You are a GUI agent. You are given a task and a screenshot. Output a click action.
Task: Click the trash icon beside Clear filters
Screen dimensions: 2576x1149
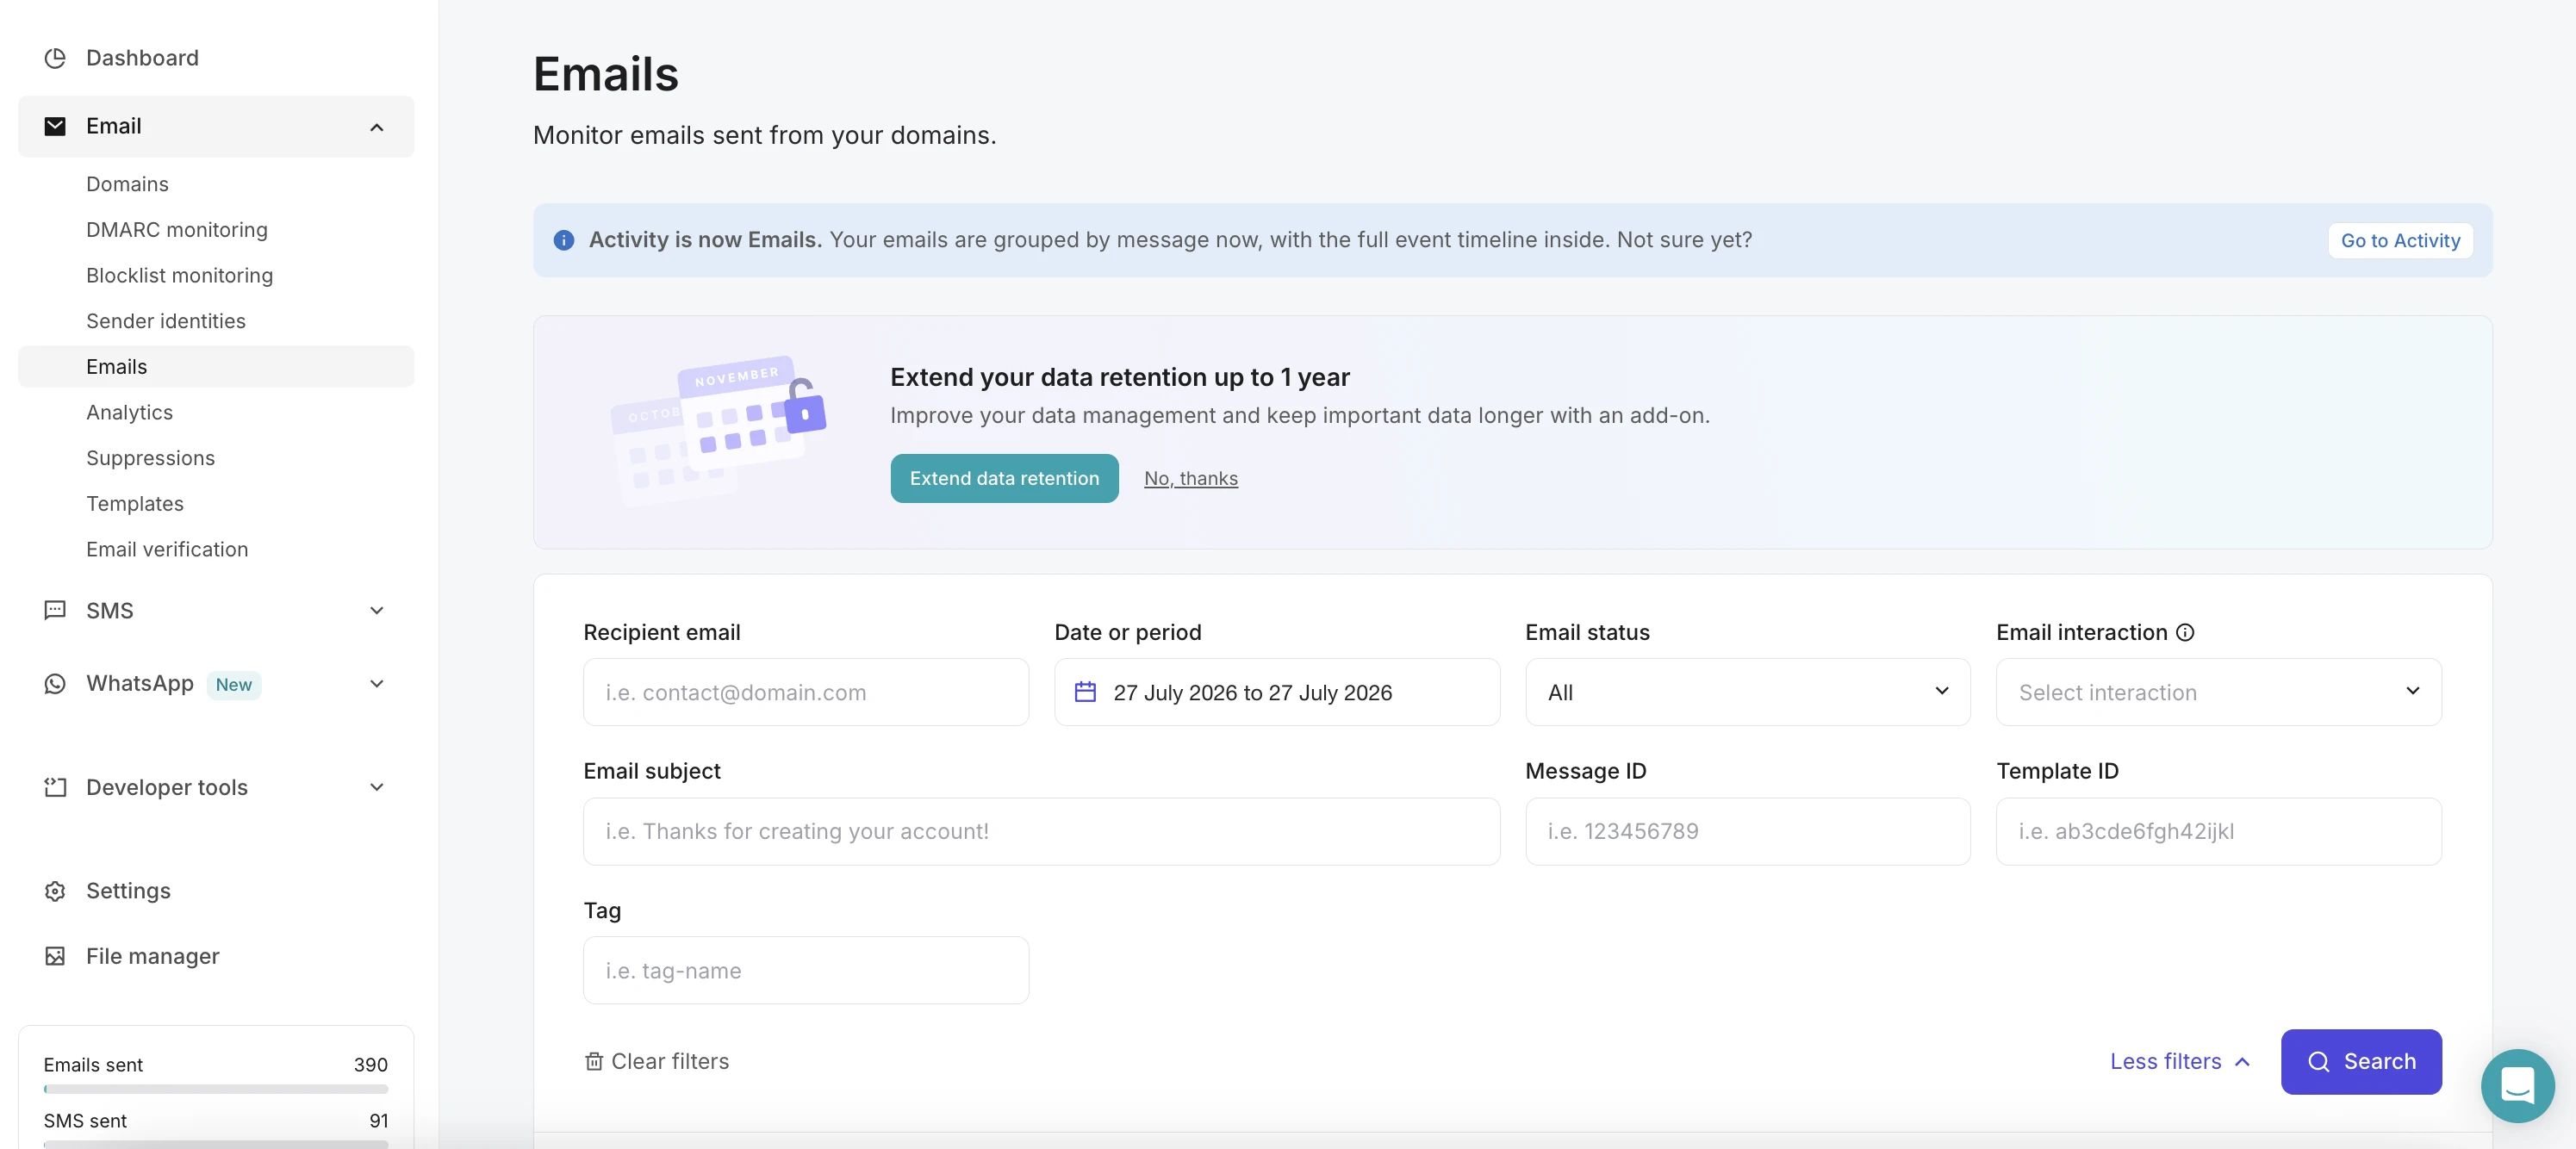[x=594, y=1061]
